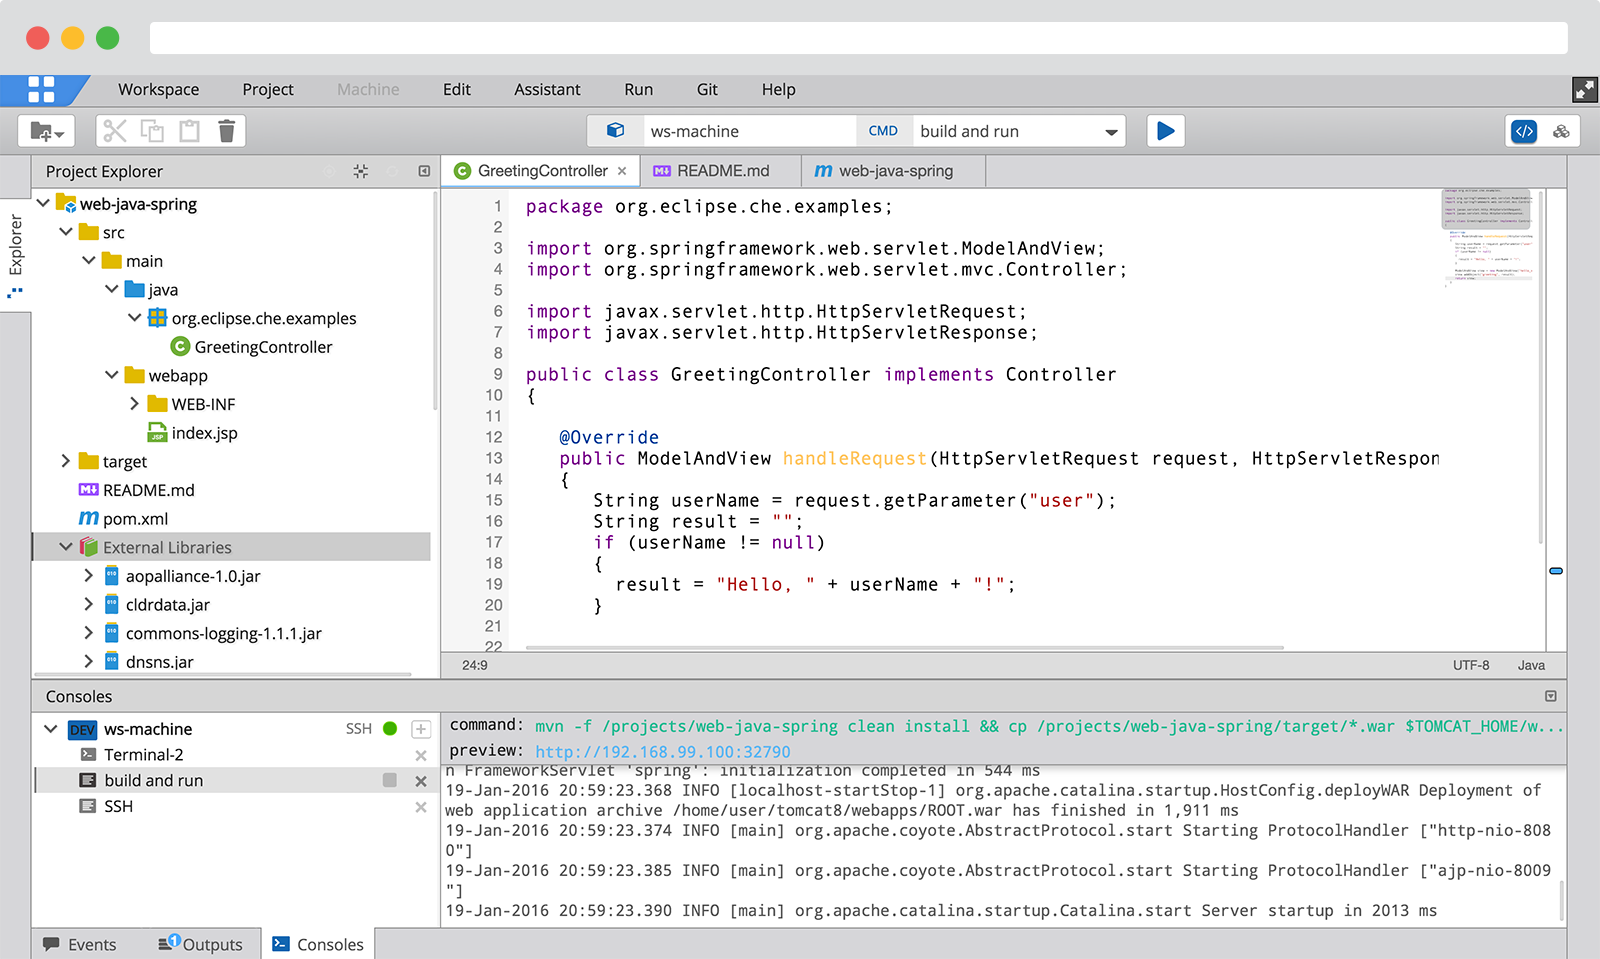Open the preview URL link
This screenshot has height=959, width=1600.
[662, 751]
